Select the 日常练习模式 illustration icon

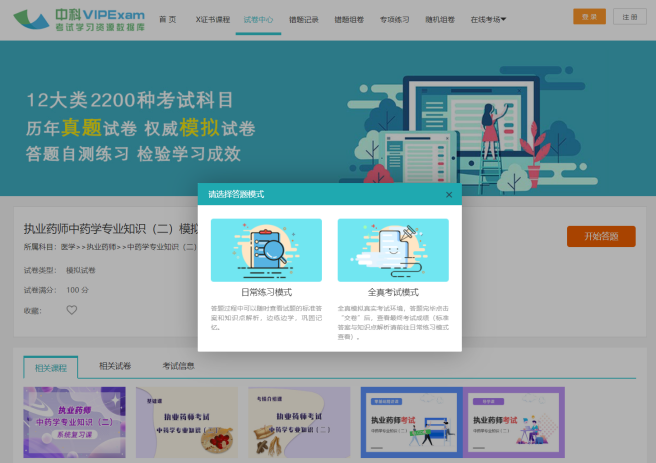266,250
